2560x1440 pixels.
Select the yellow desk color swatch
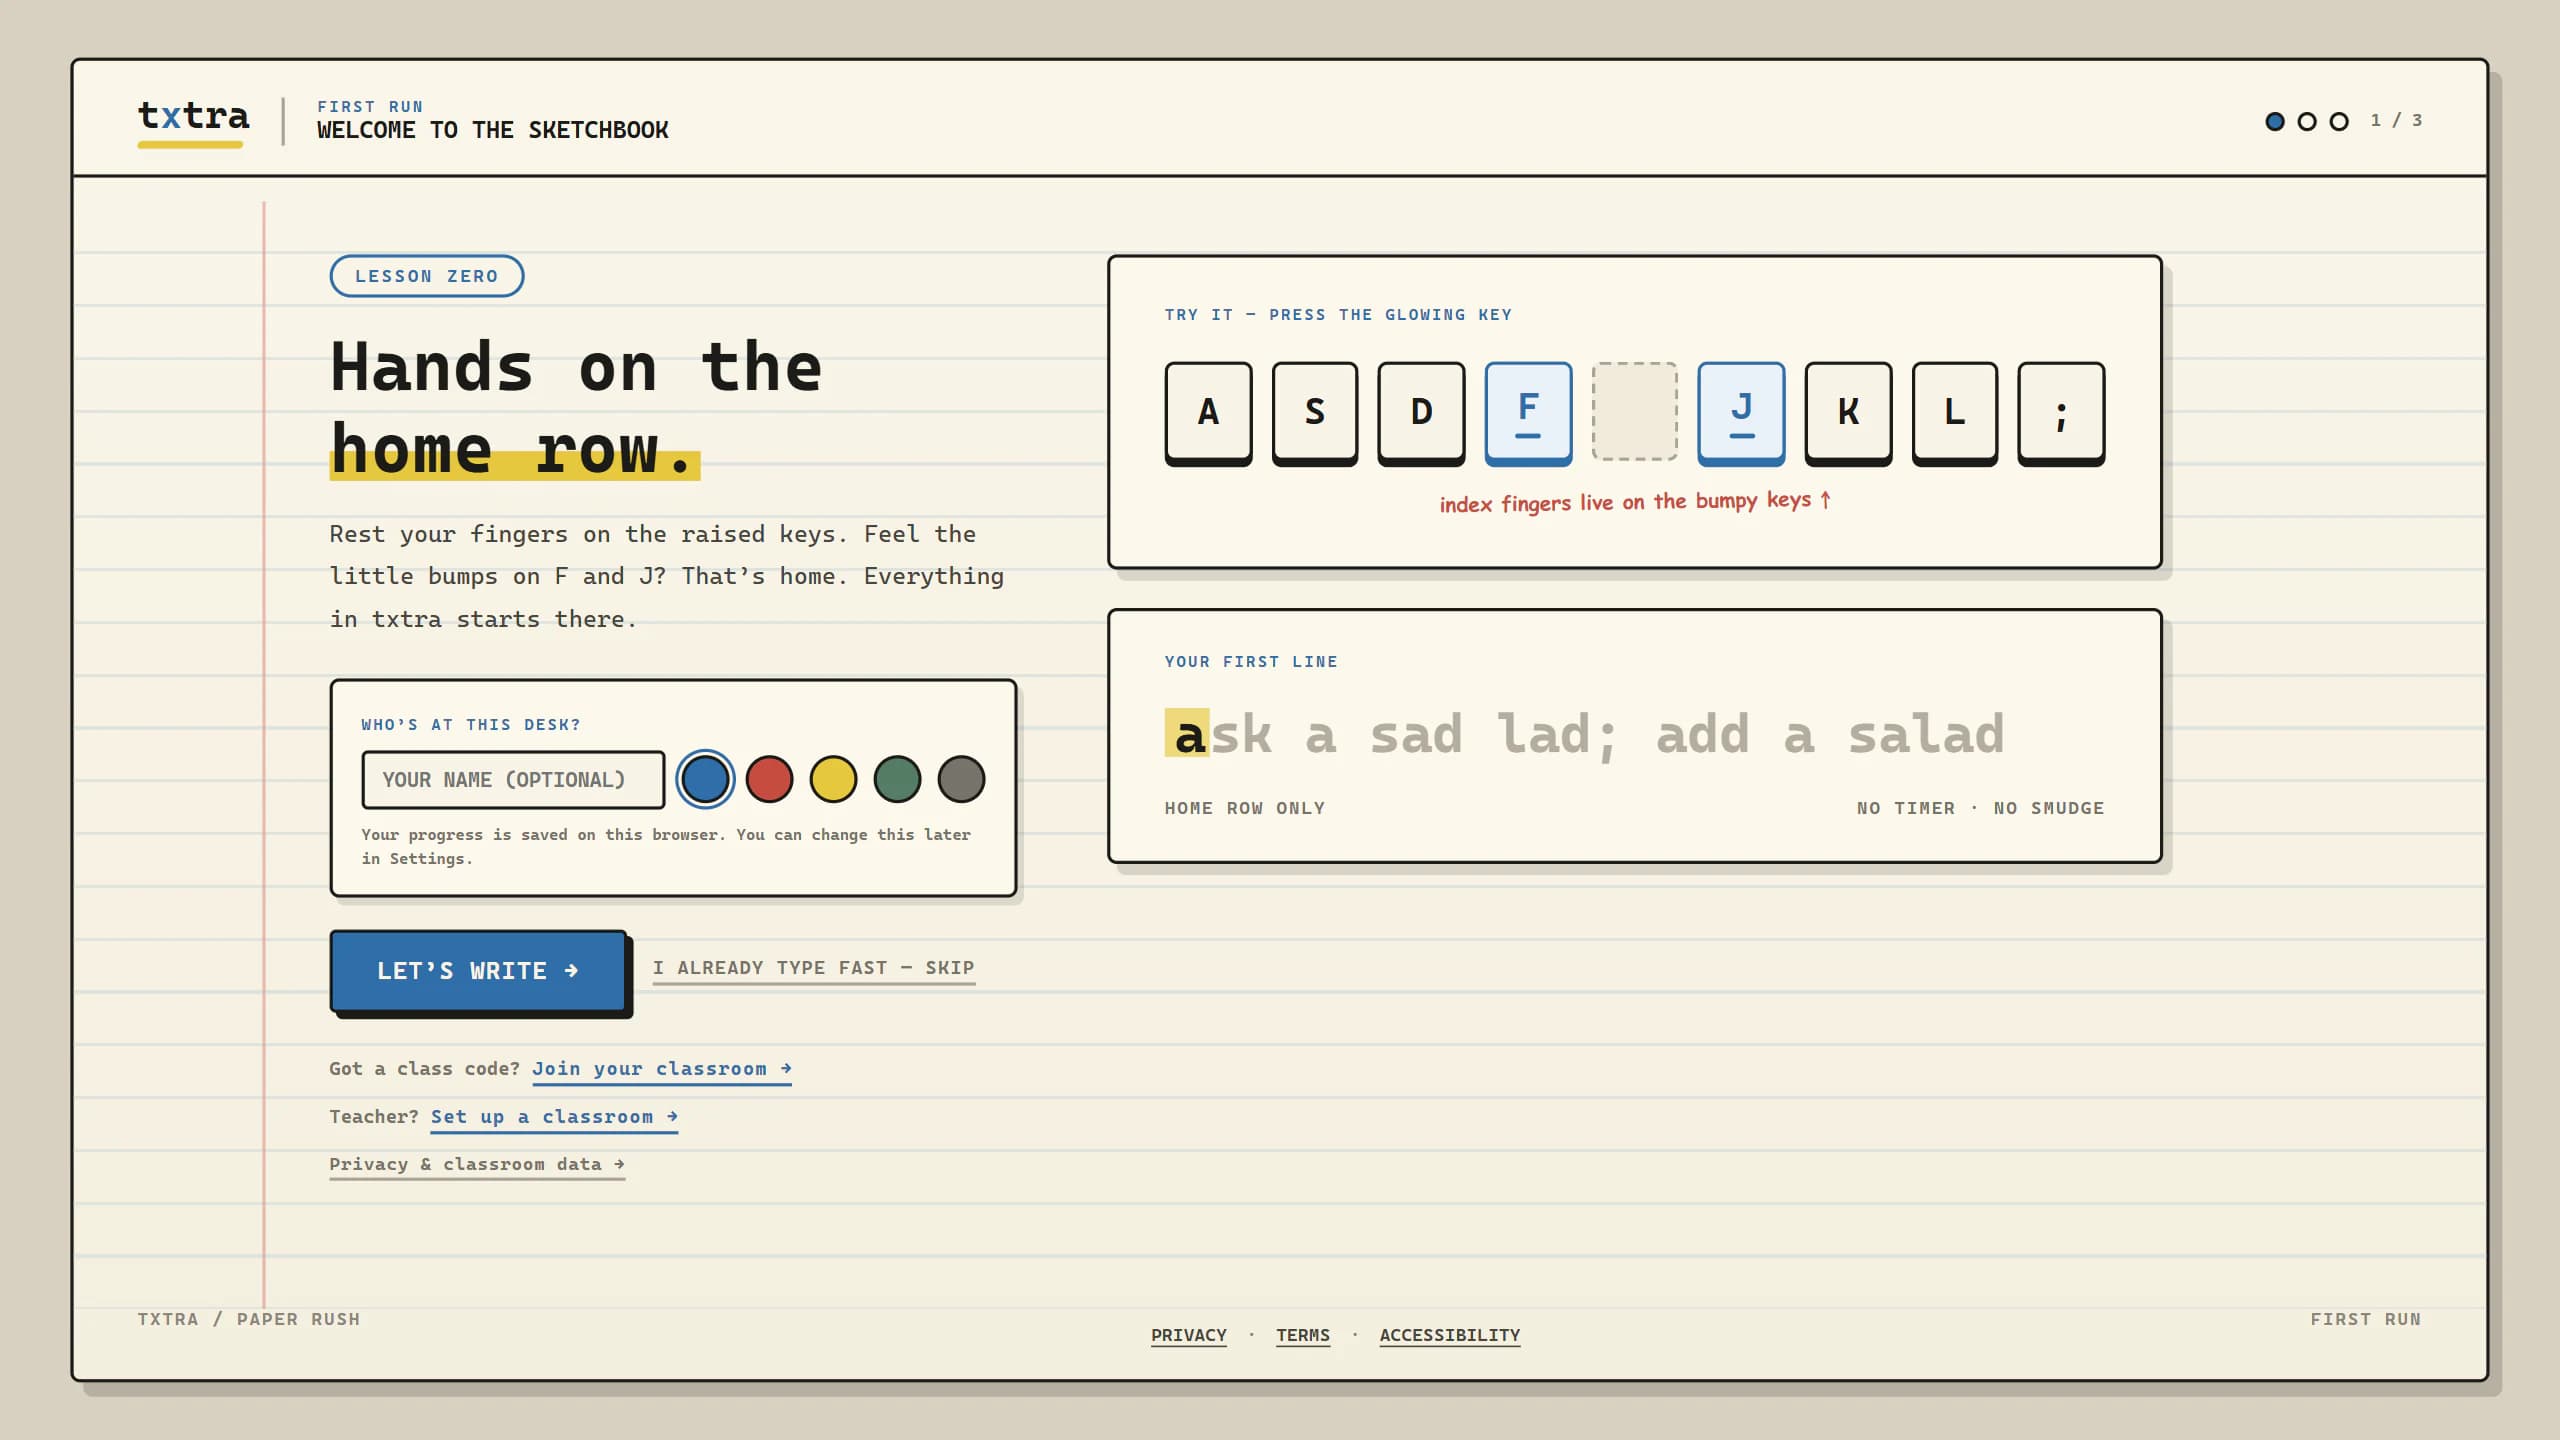pyautogui.click(x=833, y=780)
